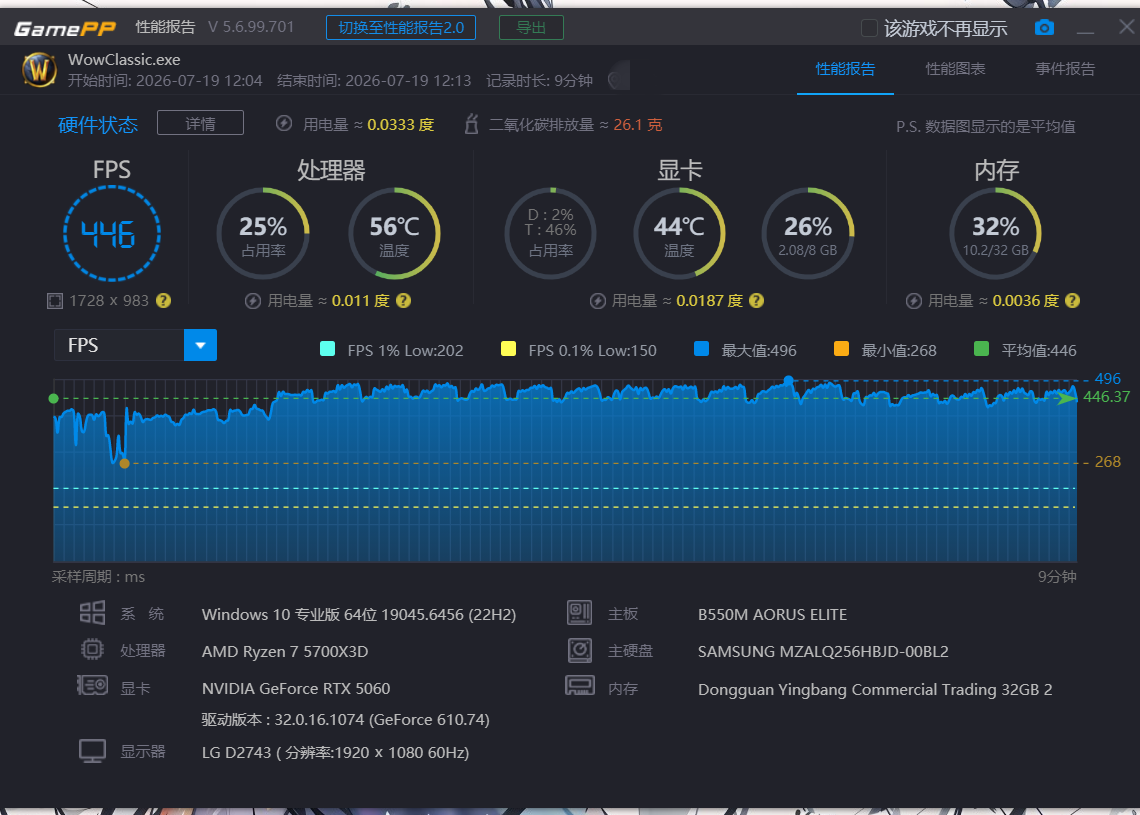The width and height of the screenshot is (1140, 815).
Task: Select text AMD Ryzen 7 5700X3D
Action: point(285,651)
